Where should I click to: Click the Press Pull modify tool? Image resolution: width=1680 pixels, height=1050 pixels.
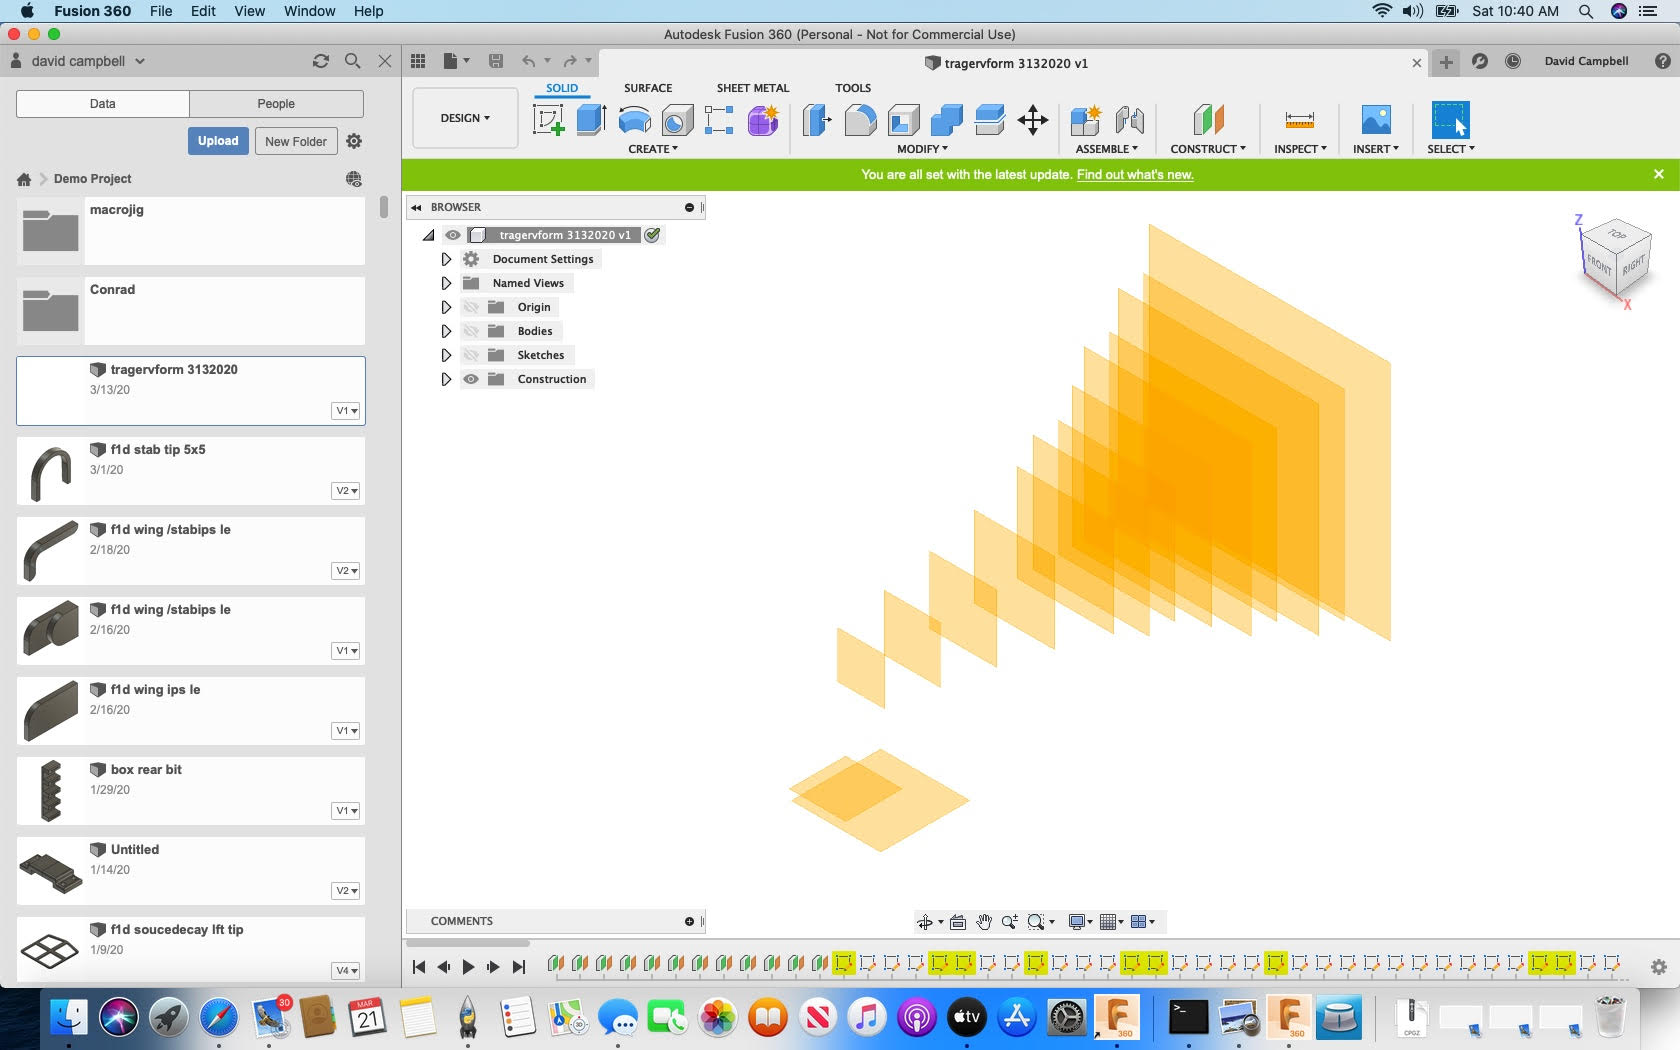pos(817,120)
